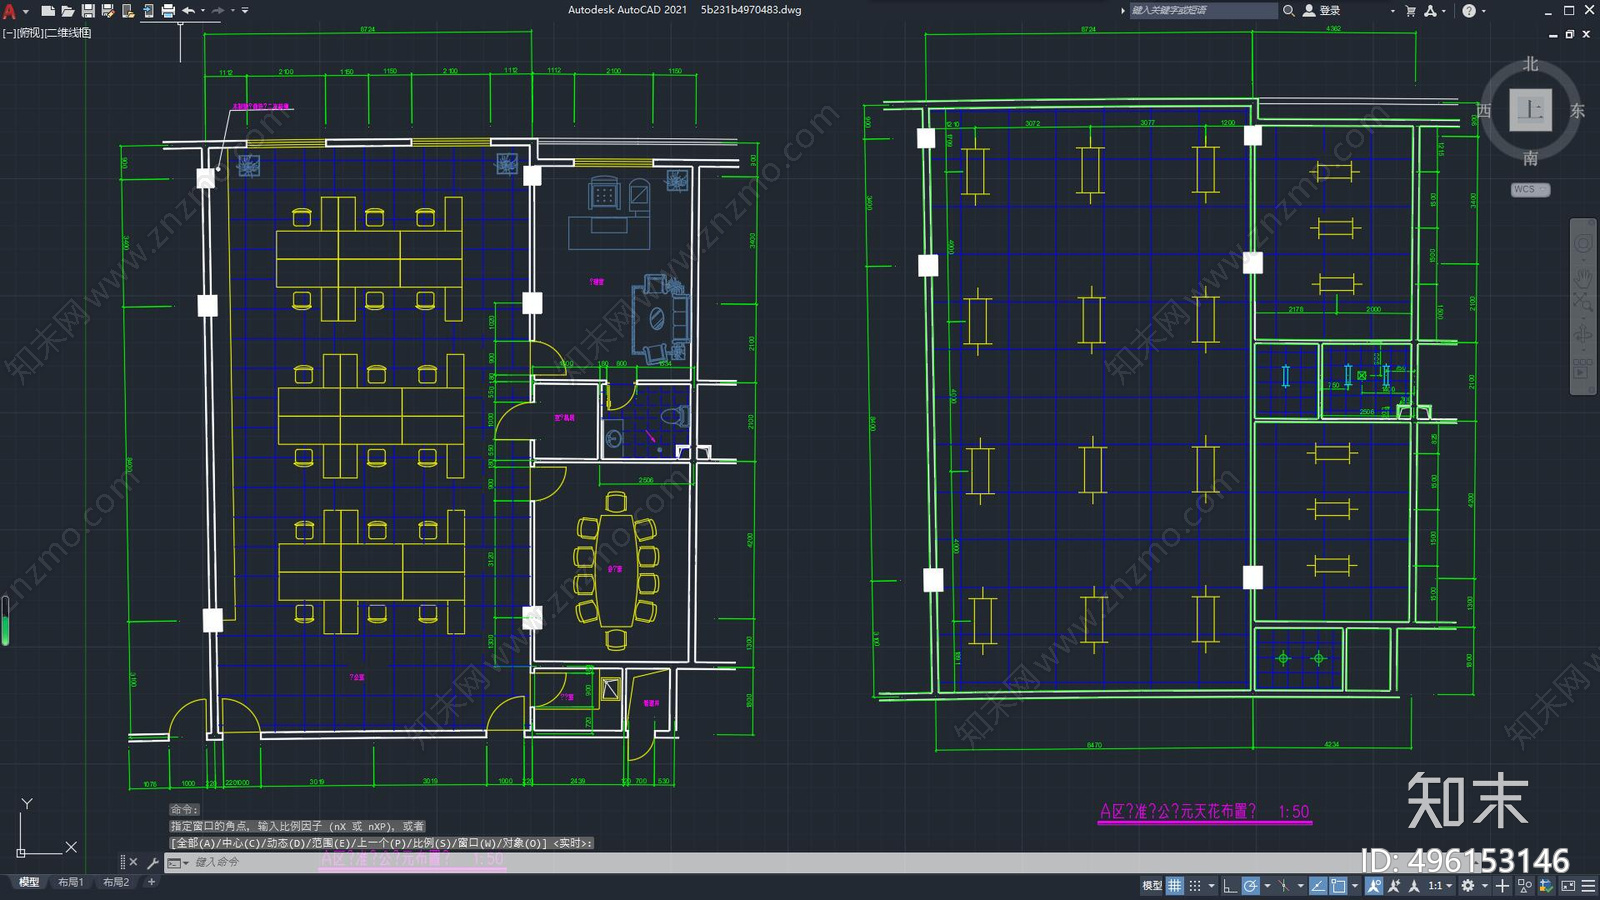The image size is (1600, 900).
Task: Toggle grid display in status bar
Action: [1175, 886]
